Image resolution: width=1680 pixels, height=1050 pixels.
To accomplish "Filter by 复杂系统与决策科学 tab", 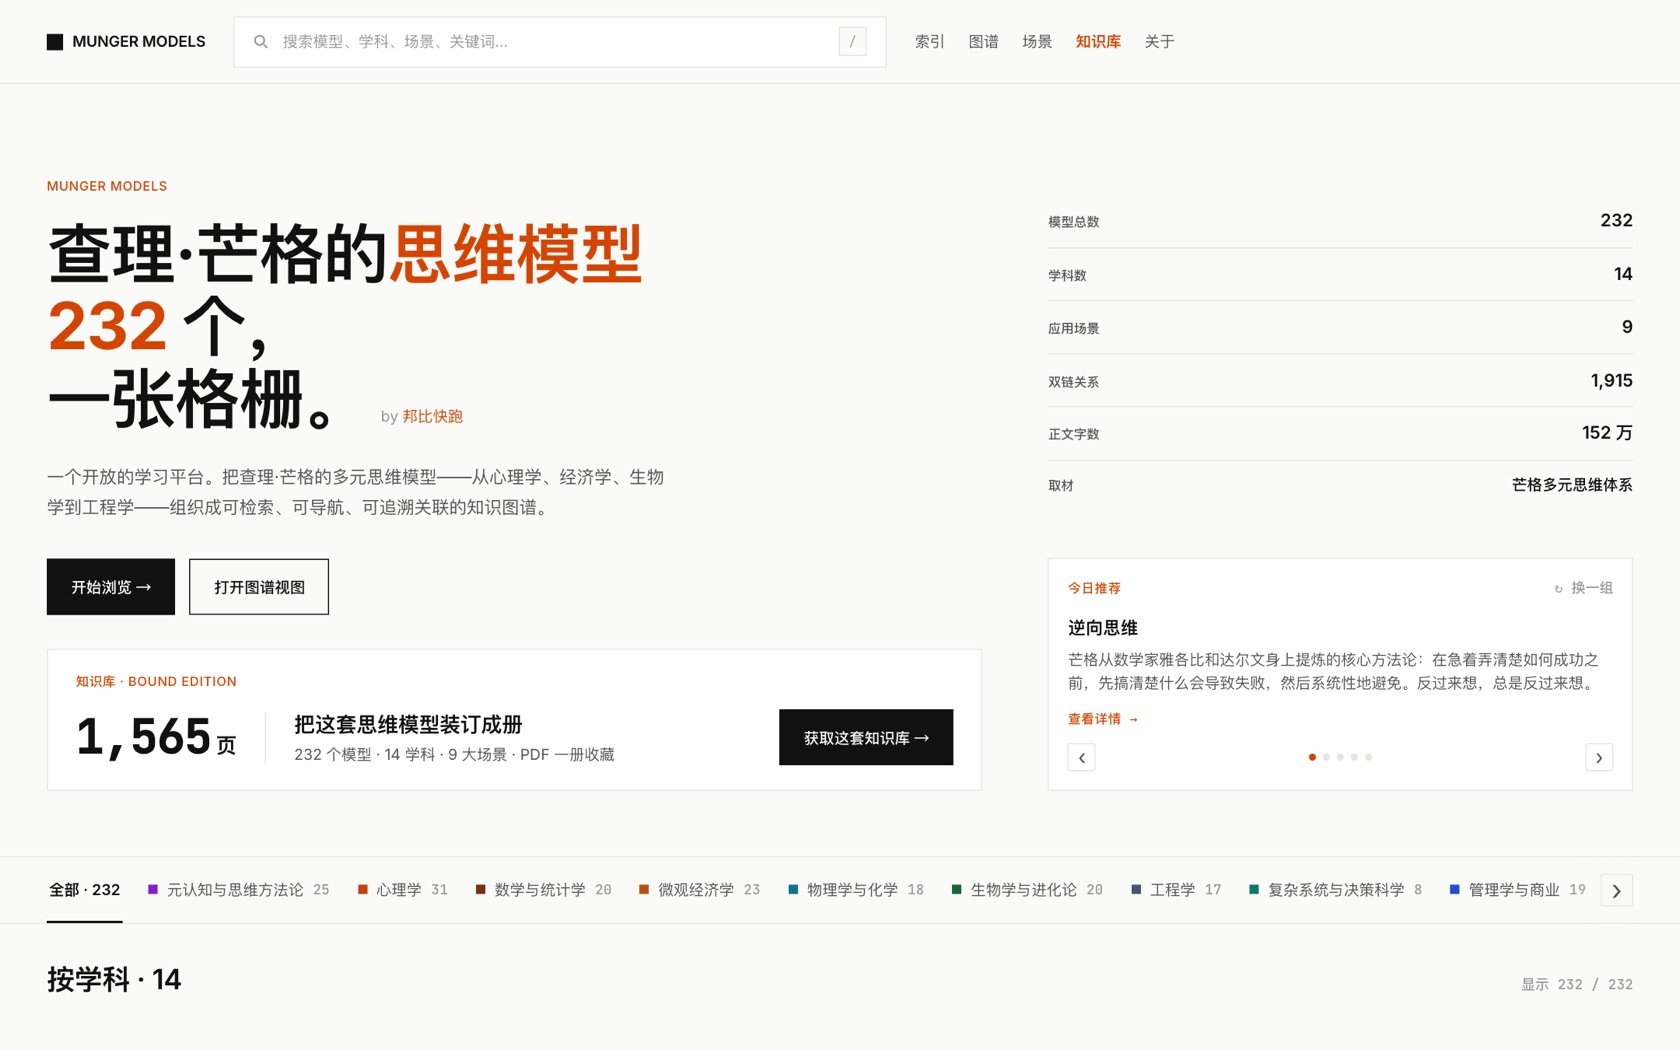I will [x=1335, y=890].
